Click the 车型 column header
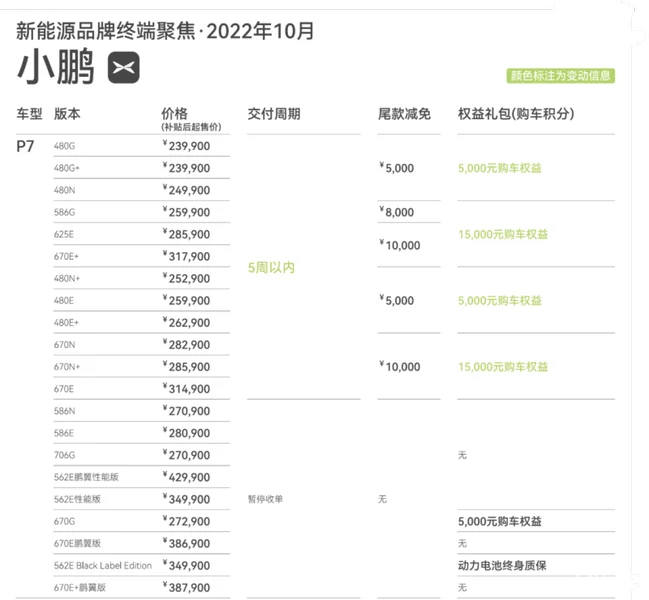Viewport: 649px width, 600px height. pyautogui.click(x=29, y=113)
